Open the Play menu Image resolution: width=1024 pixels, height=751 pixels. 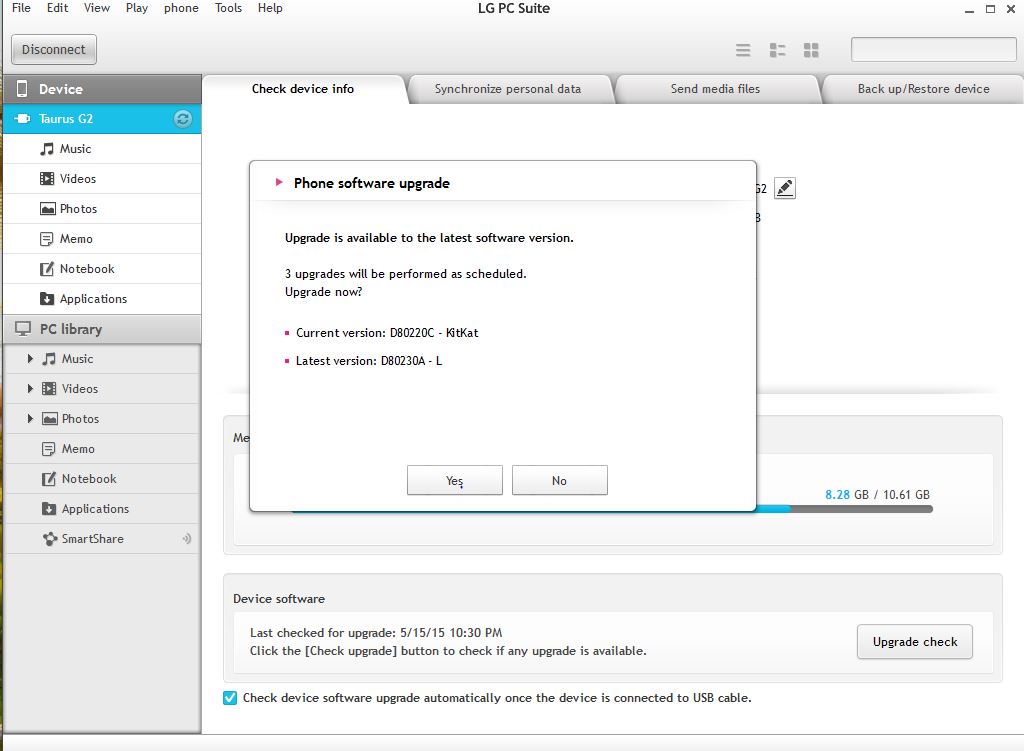137,8
